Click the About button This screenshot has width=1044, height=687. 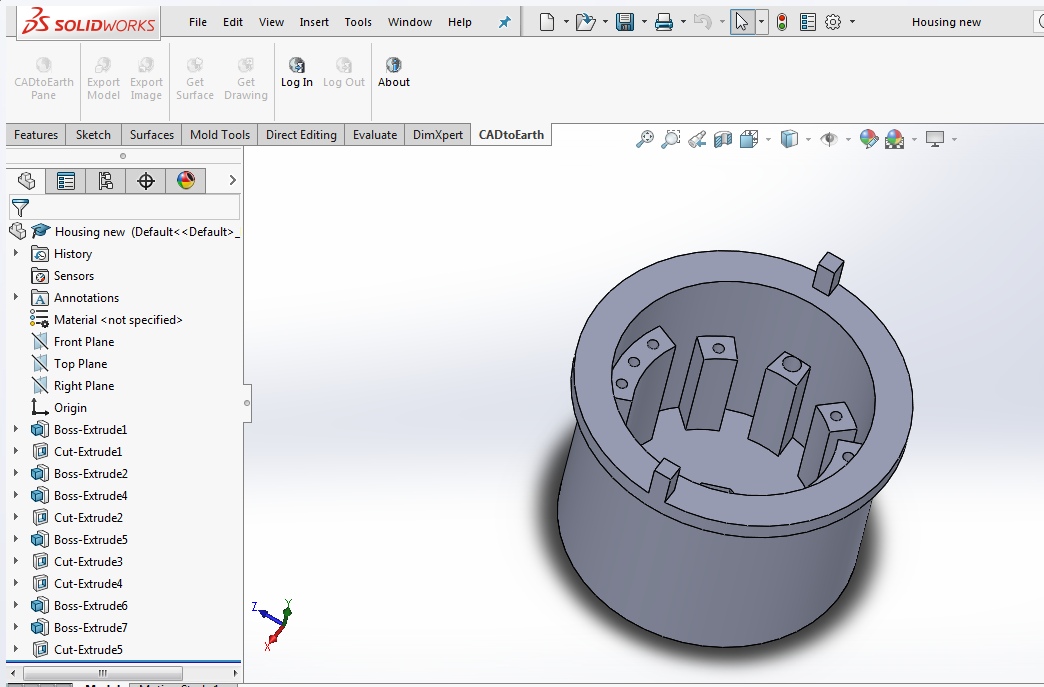coord(393,73)
